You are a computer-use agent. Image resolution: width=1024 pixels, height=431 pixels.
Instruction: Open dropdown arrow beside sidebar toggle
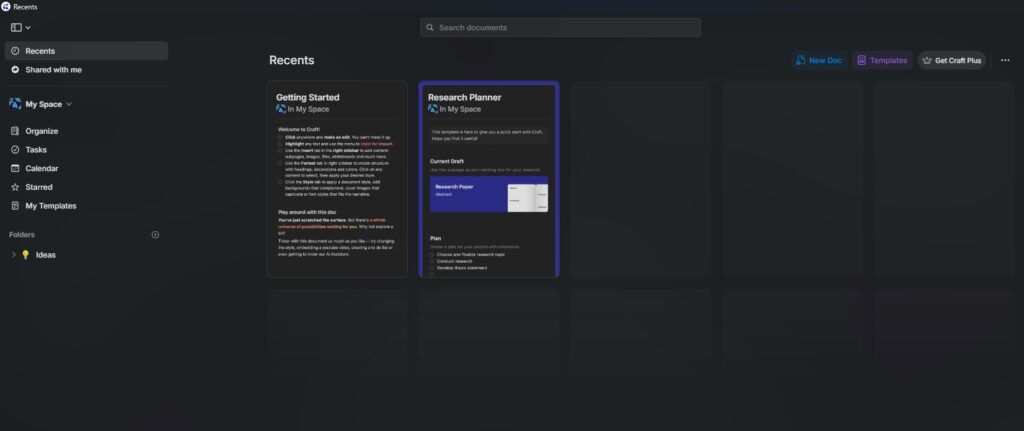click(x=28, y=27)
